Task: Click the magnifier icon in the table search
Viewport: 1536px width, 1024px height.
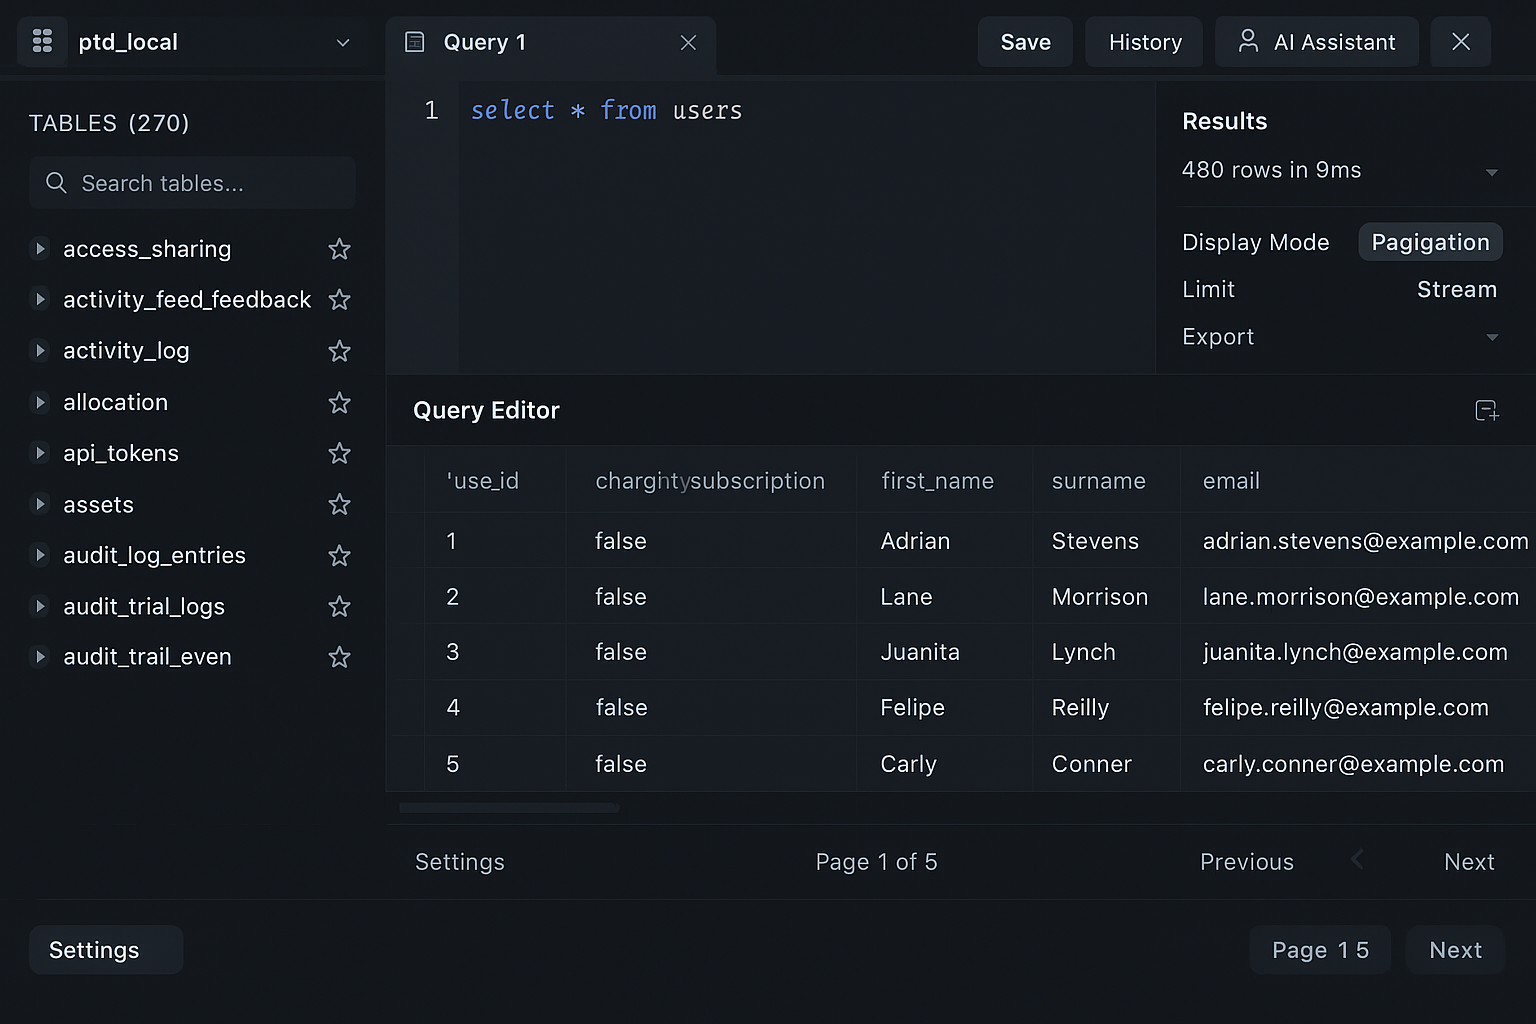Action: click(x=56, y=183)
